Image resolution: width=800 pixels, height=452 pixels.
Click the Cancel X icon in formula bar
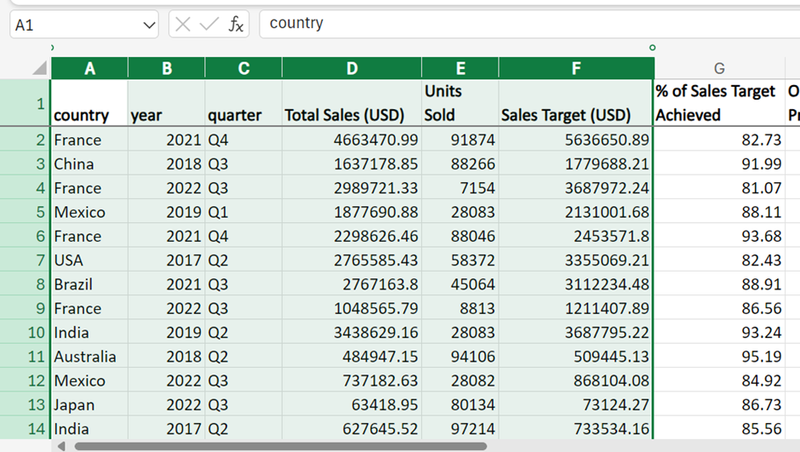(x=183, y=24)
